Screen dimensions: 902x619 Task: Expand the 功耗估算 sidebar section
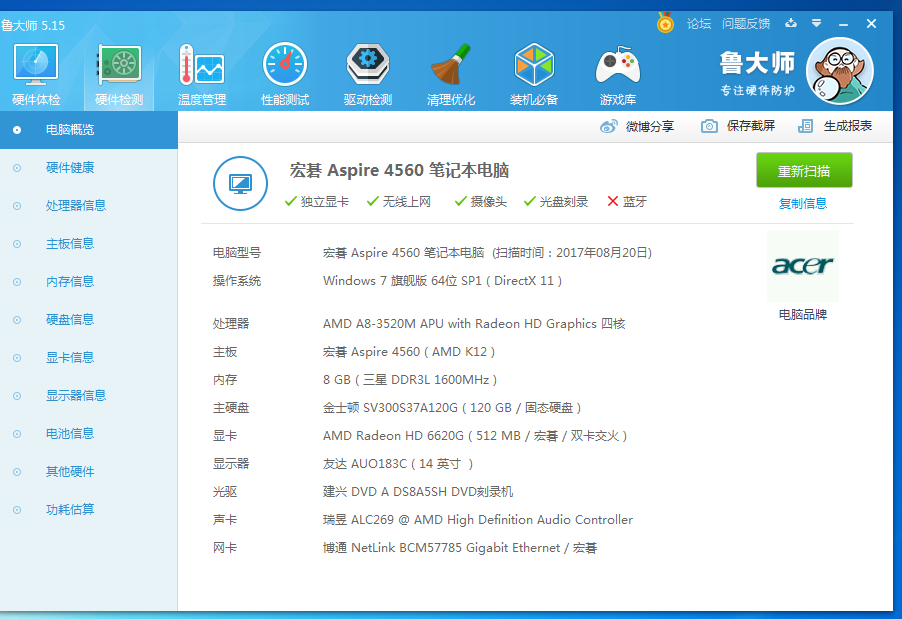tap(69, 509)
